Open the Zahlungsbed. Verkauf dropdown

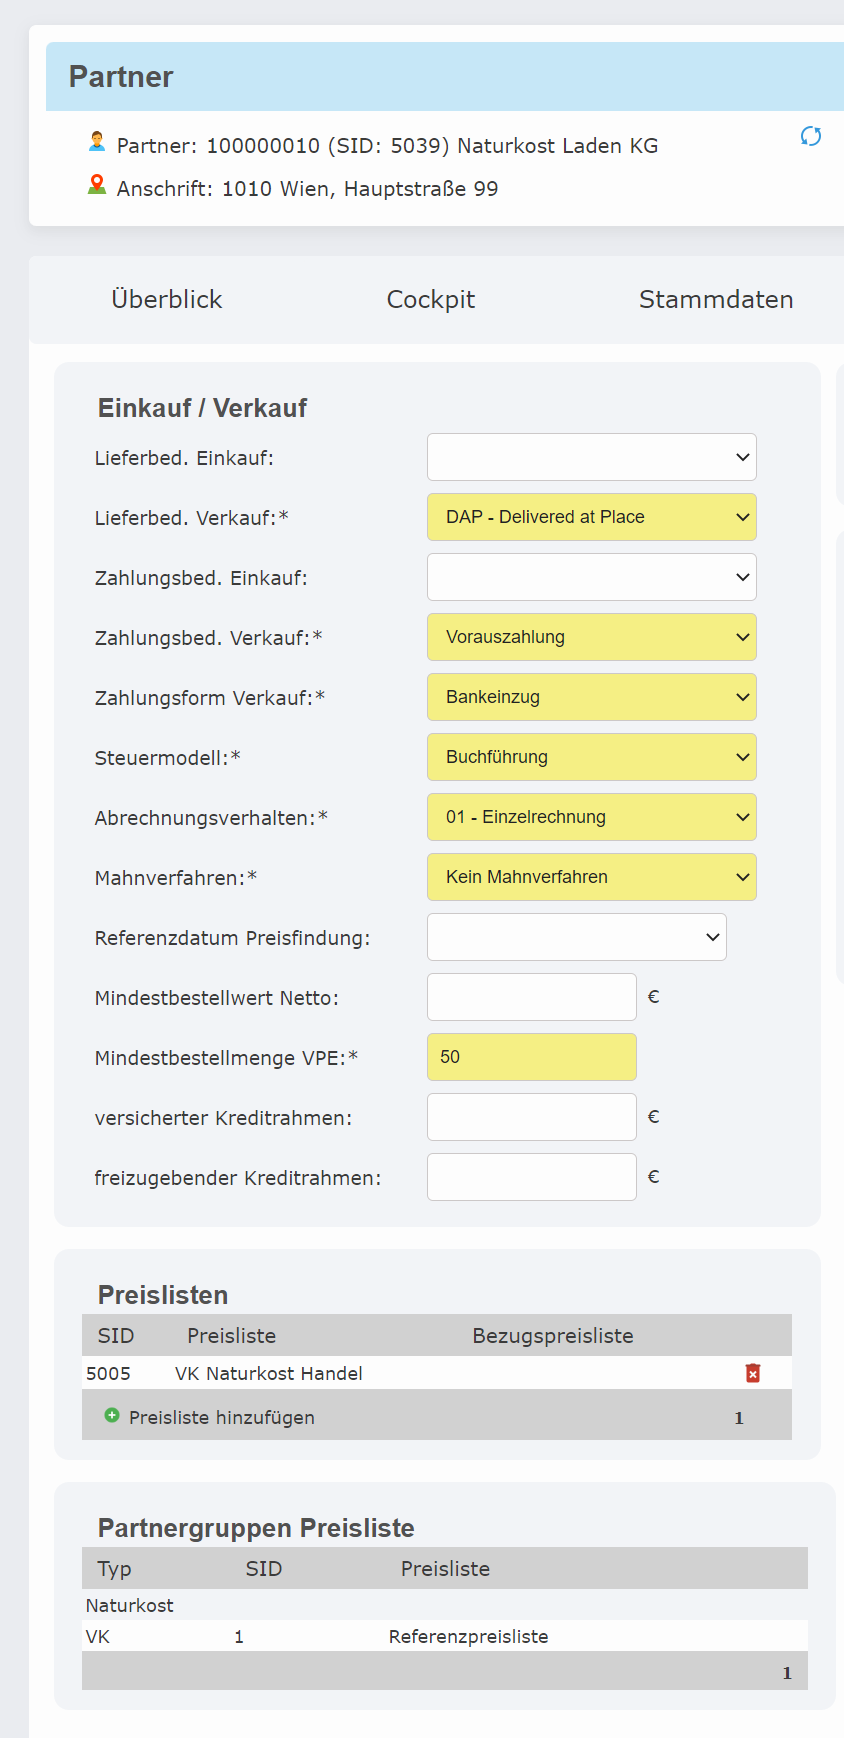pos(591,637)
